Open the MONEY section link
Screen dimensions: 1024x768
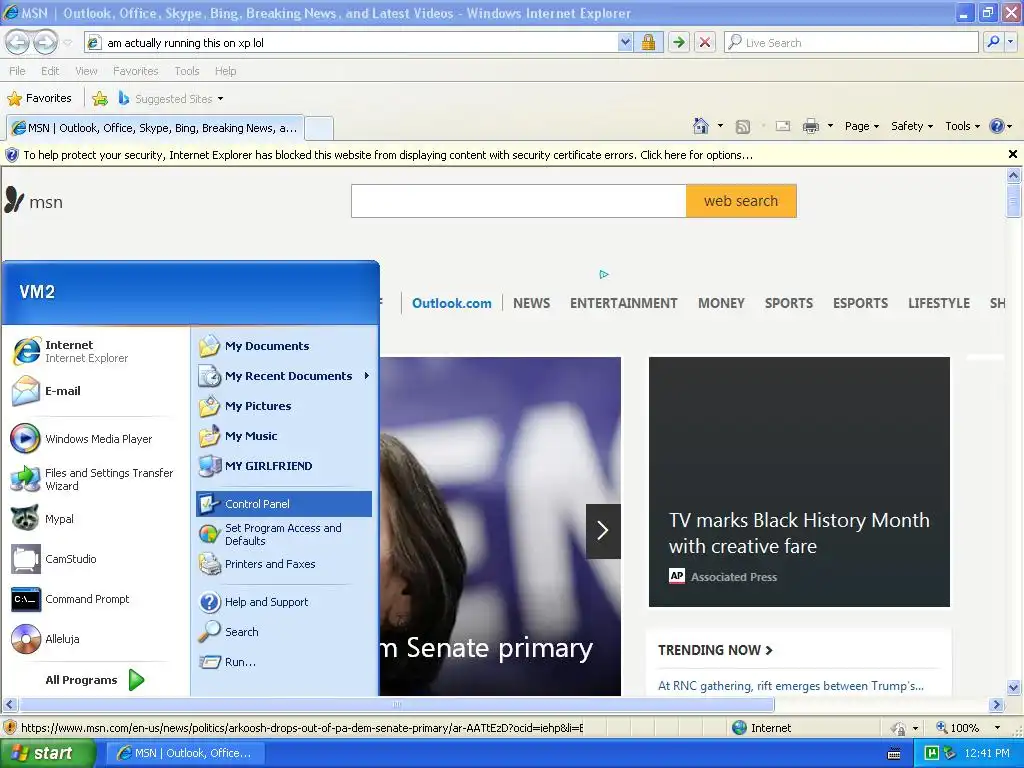pos(721,303)
